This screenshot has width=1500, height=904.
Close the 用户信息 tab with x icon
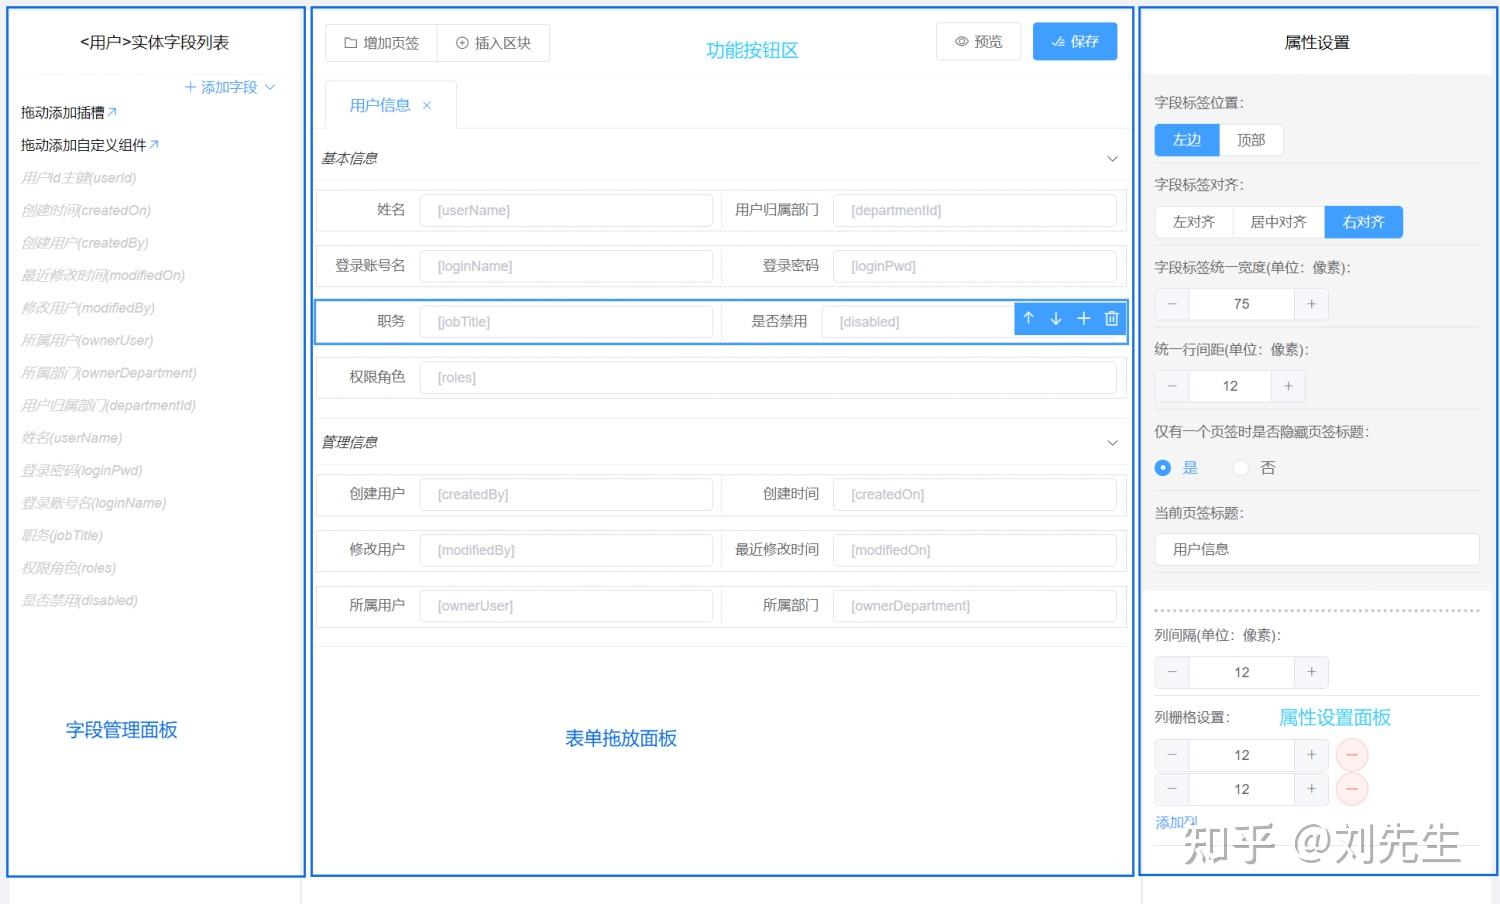click(x=427, y=105)
